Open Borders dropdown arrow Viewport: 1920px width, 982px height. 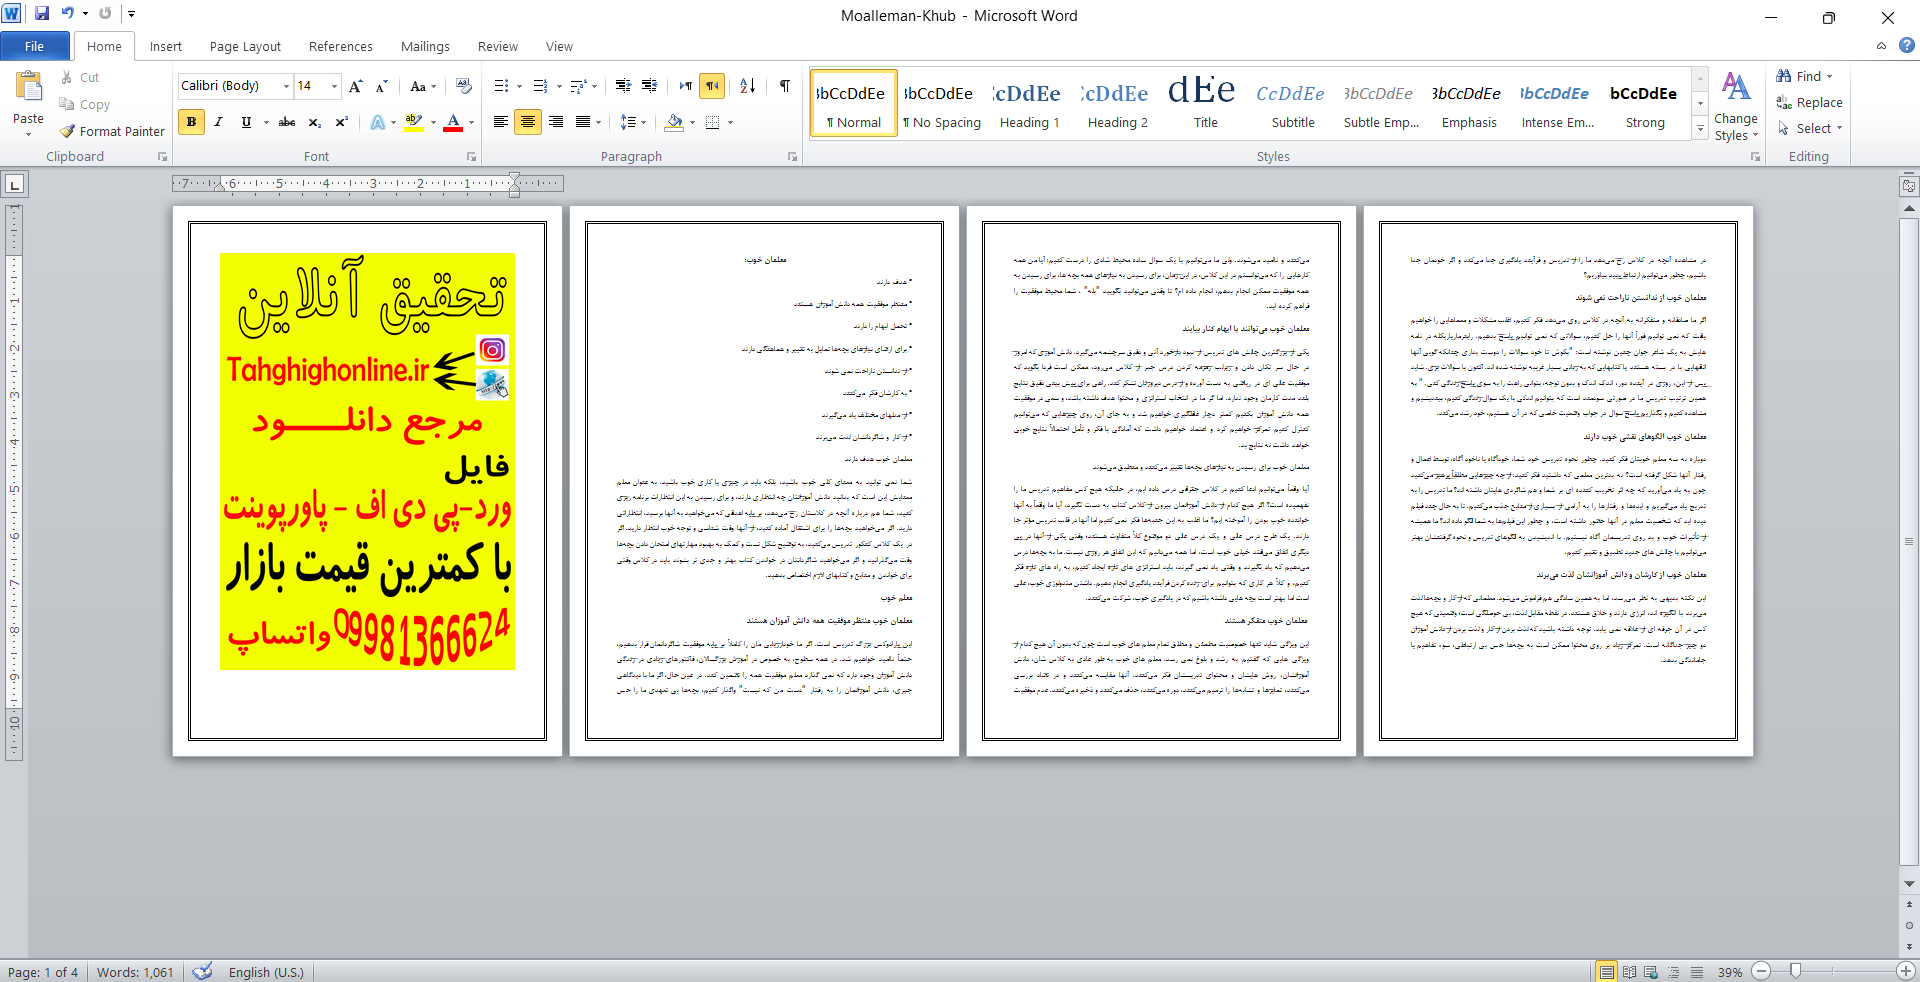point(731,122)
